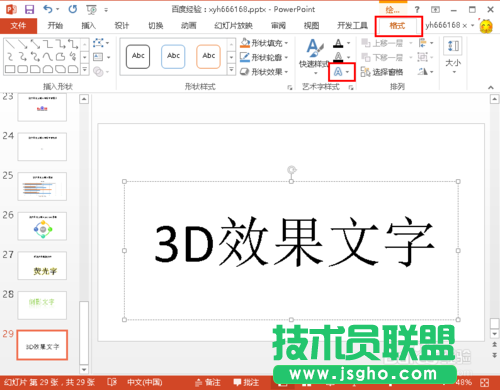Select slide 28 thumbnail

(42, 305)
